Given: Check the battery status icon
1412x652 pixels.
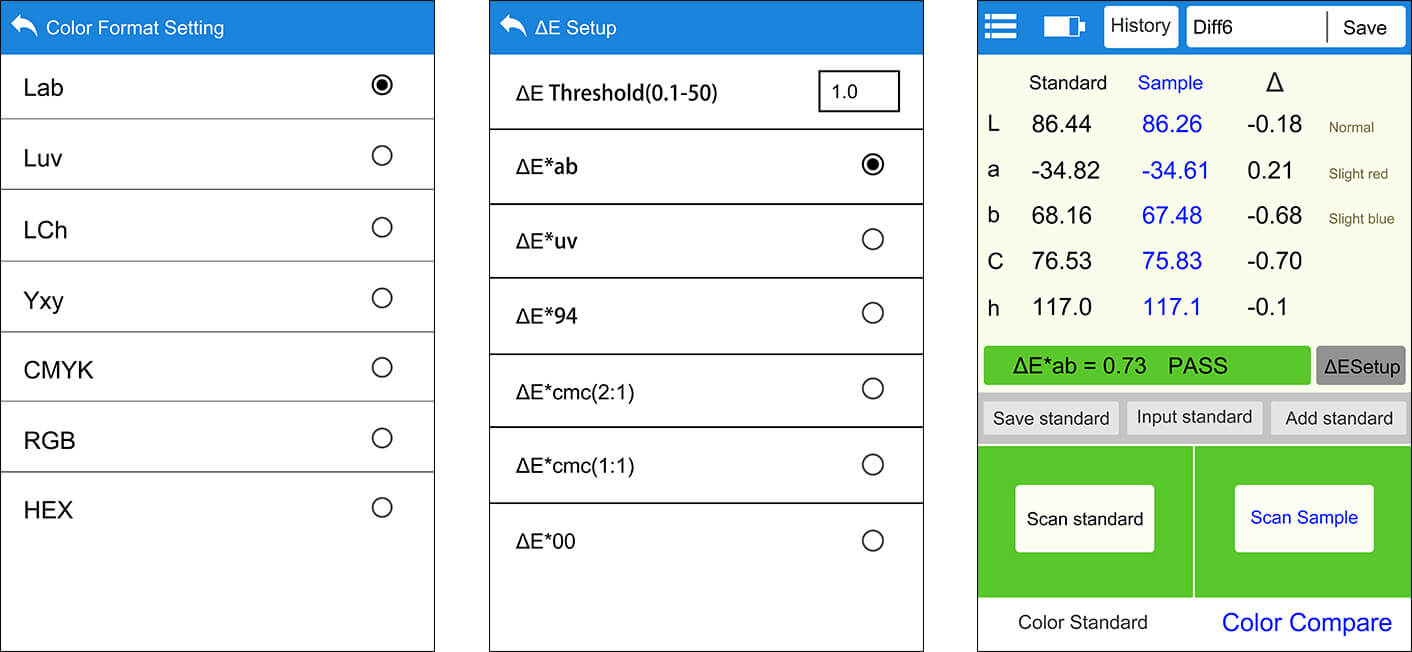Looking at the screenshot, I should tap(1063, 27).
